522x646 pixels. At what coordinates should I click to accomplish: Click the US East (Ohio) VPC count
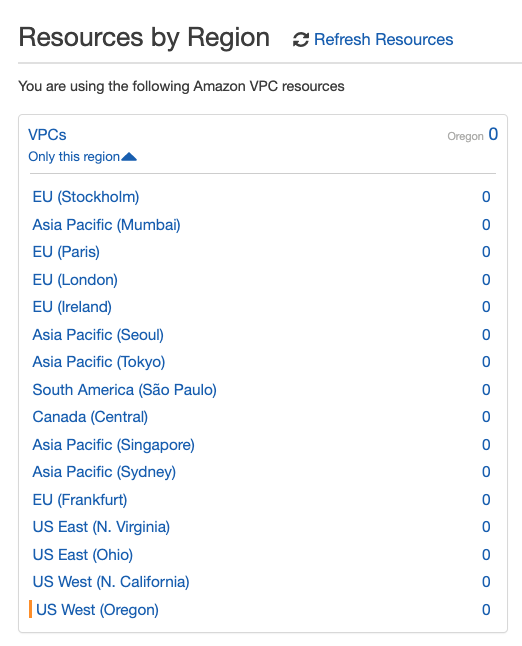tap(486, 555)
